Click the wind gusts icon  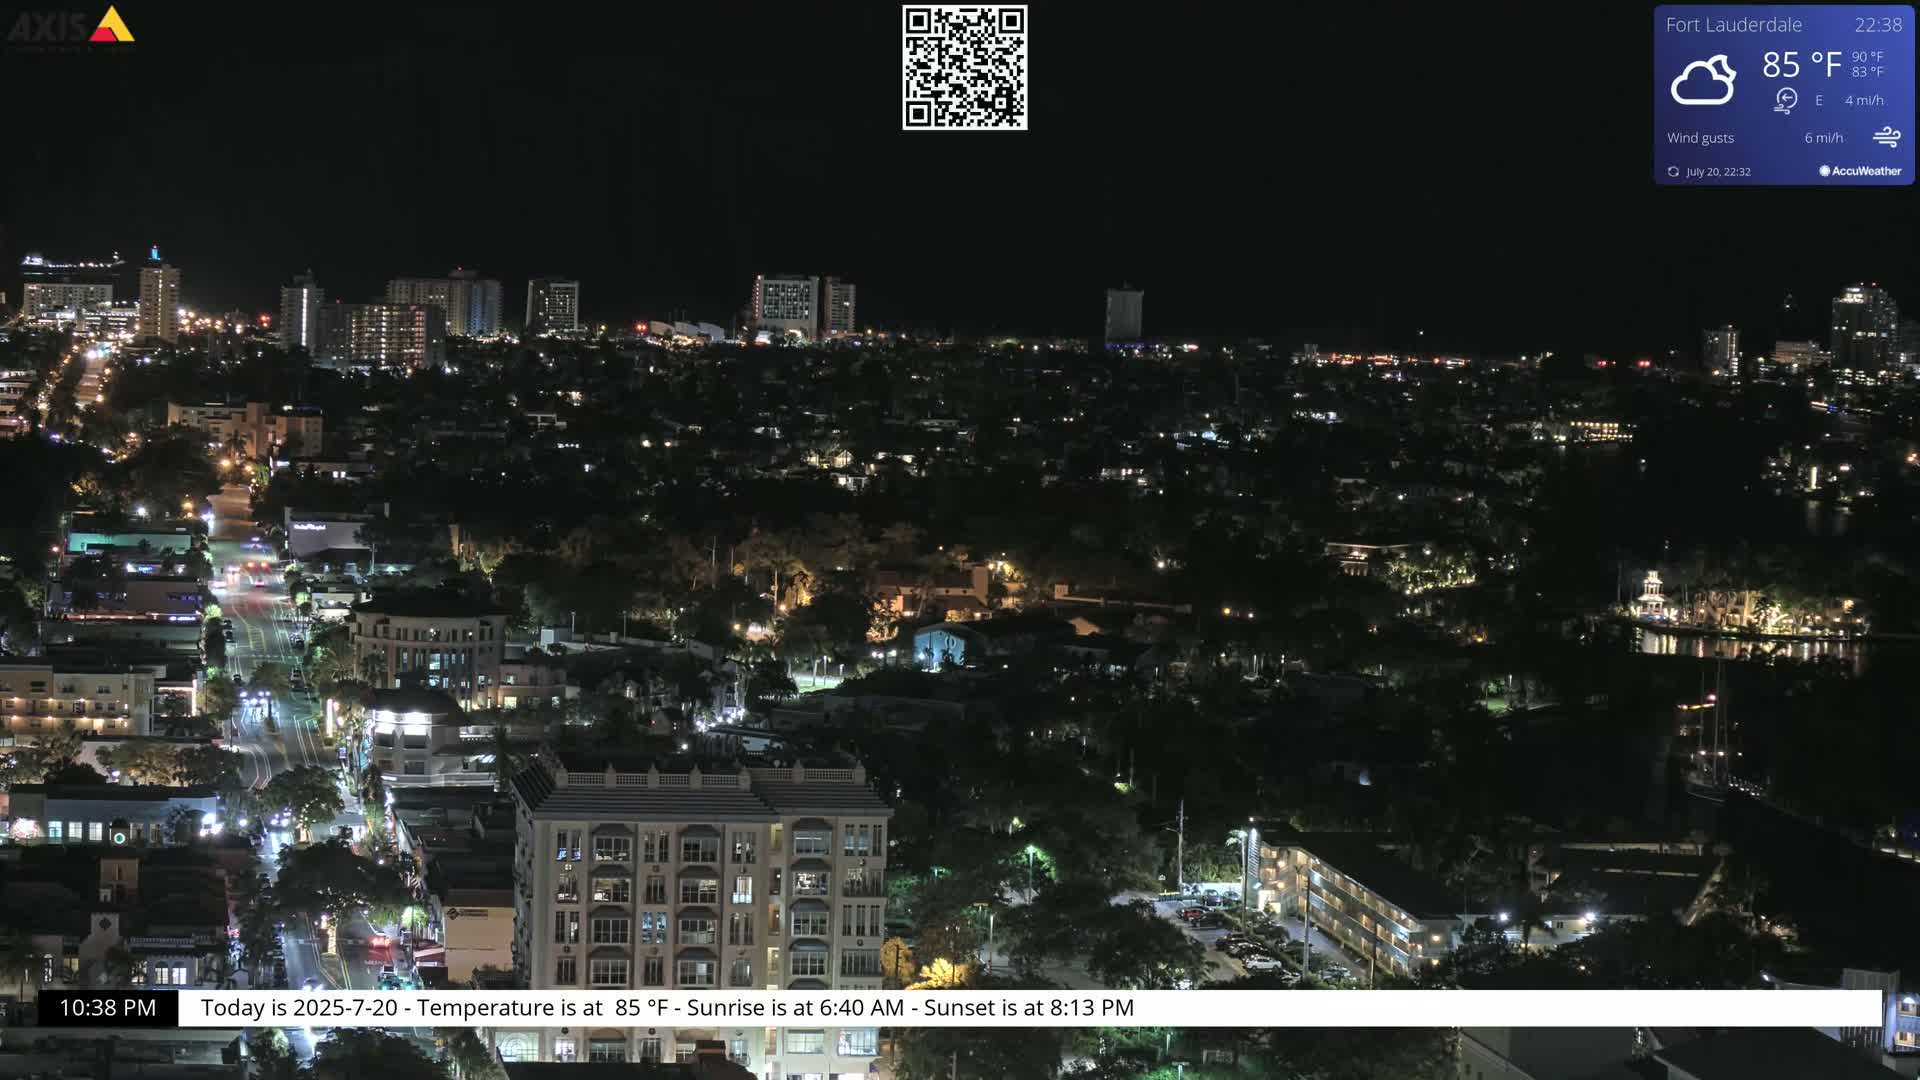click(x=1889, y=137)
